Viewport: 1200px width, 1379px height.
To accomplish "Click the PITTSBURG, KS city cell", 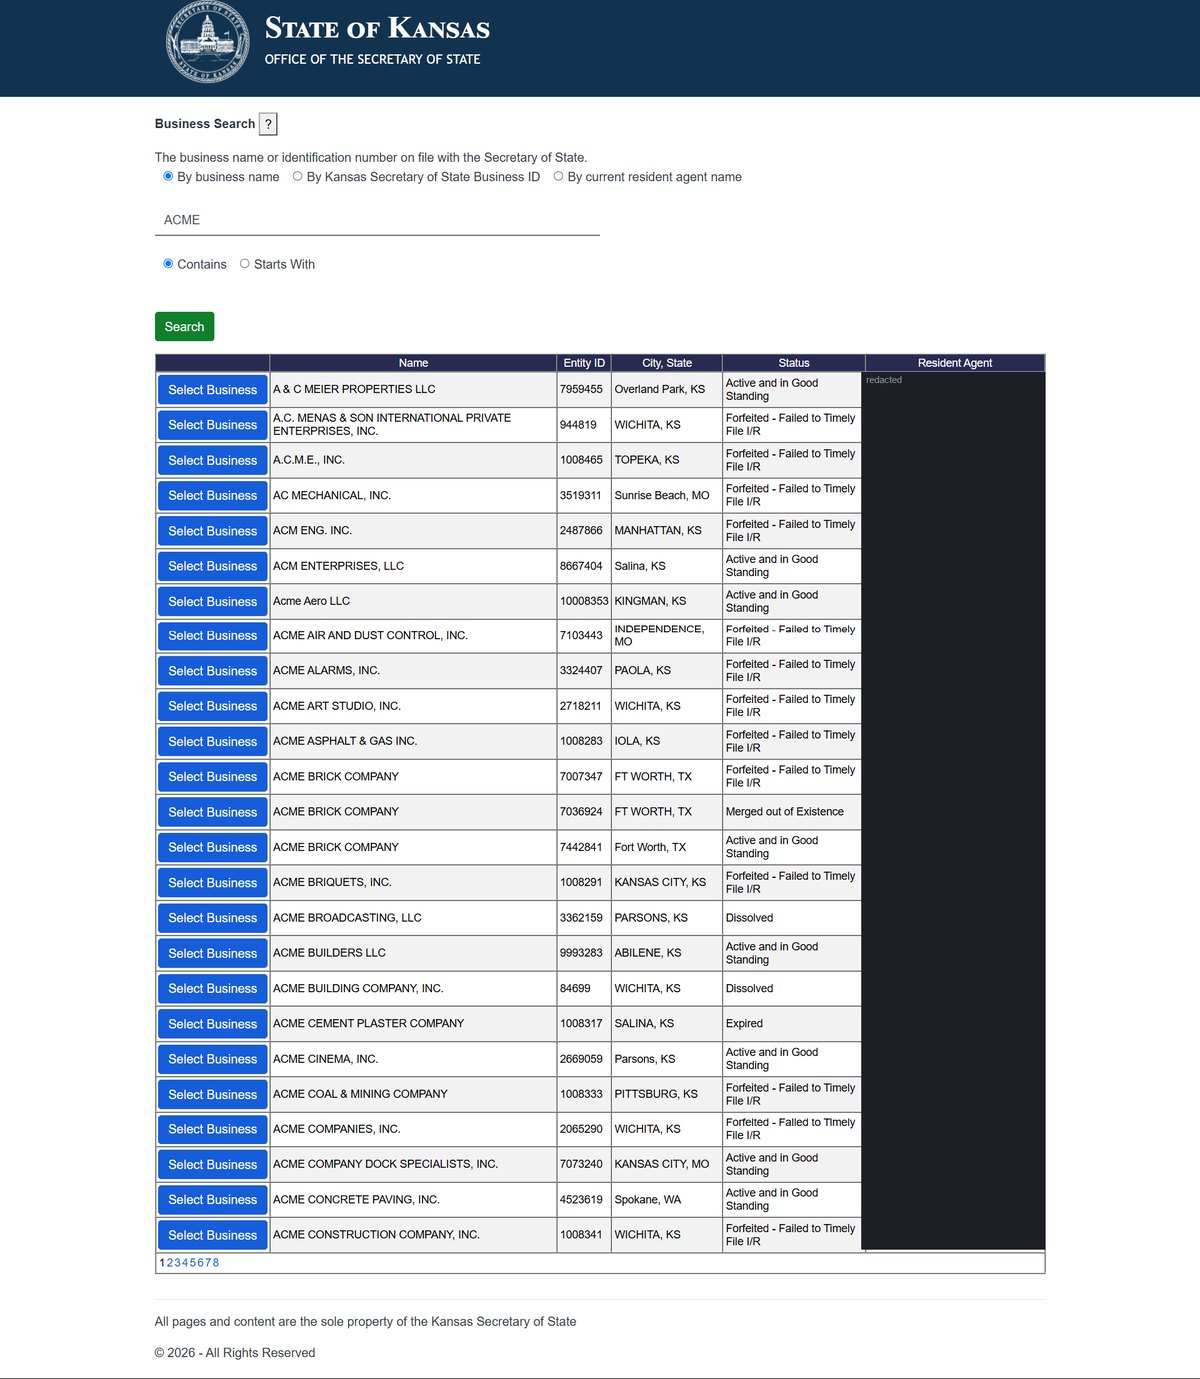I will point(667,1094).
